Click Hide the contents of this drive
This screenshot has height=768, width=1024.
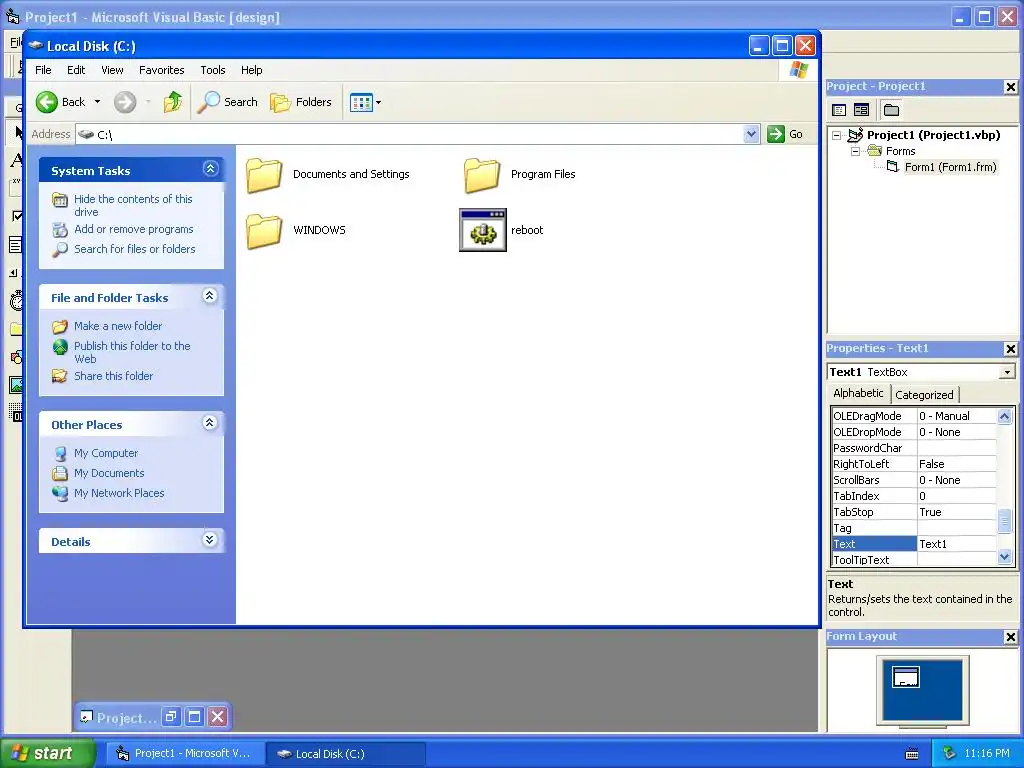pos(133,205)
